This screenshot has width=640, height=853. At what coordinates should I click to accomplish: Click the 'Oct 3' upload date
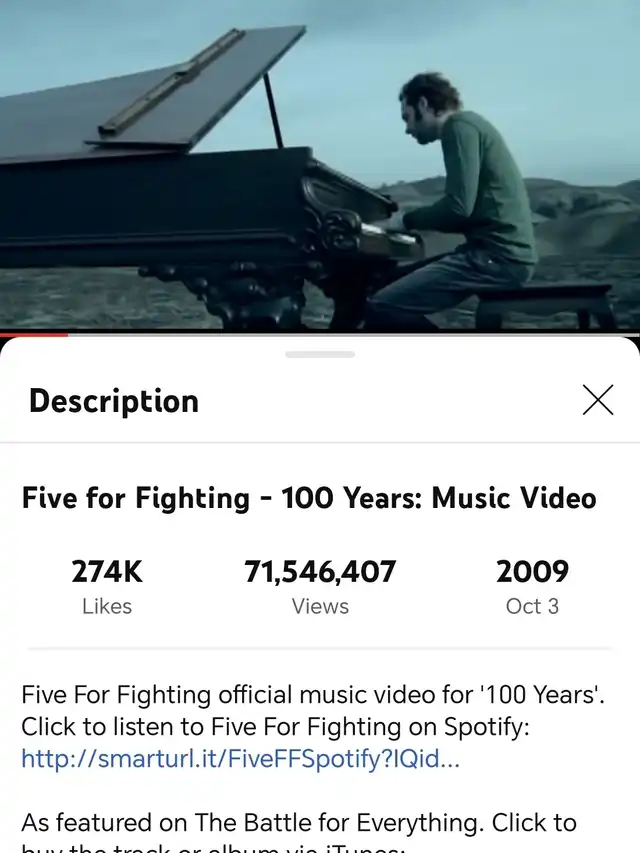tap(532, 606)
